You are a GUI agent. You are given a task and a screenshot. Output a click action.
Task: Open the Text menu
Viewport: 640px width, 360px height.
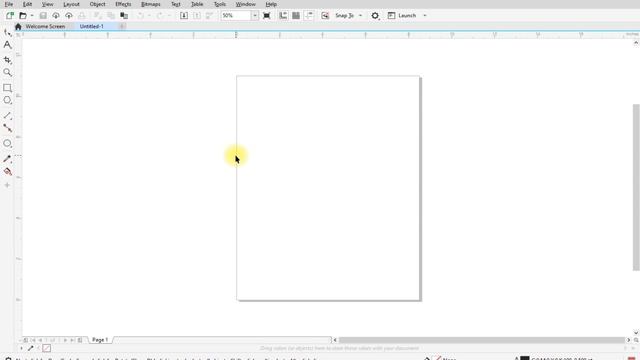pyautogui.click(x=176, y=4)
